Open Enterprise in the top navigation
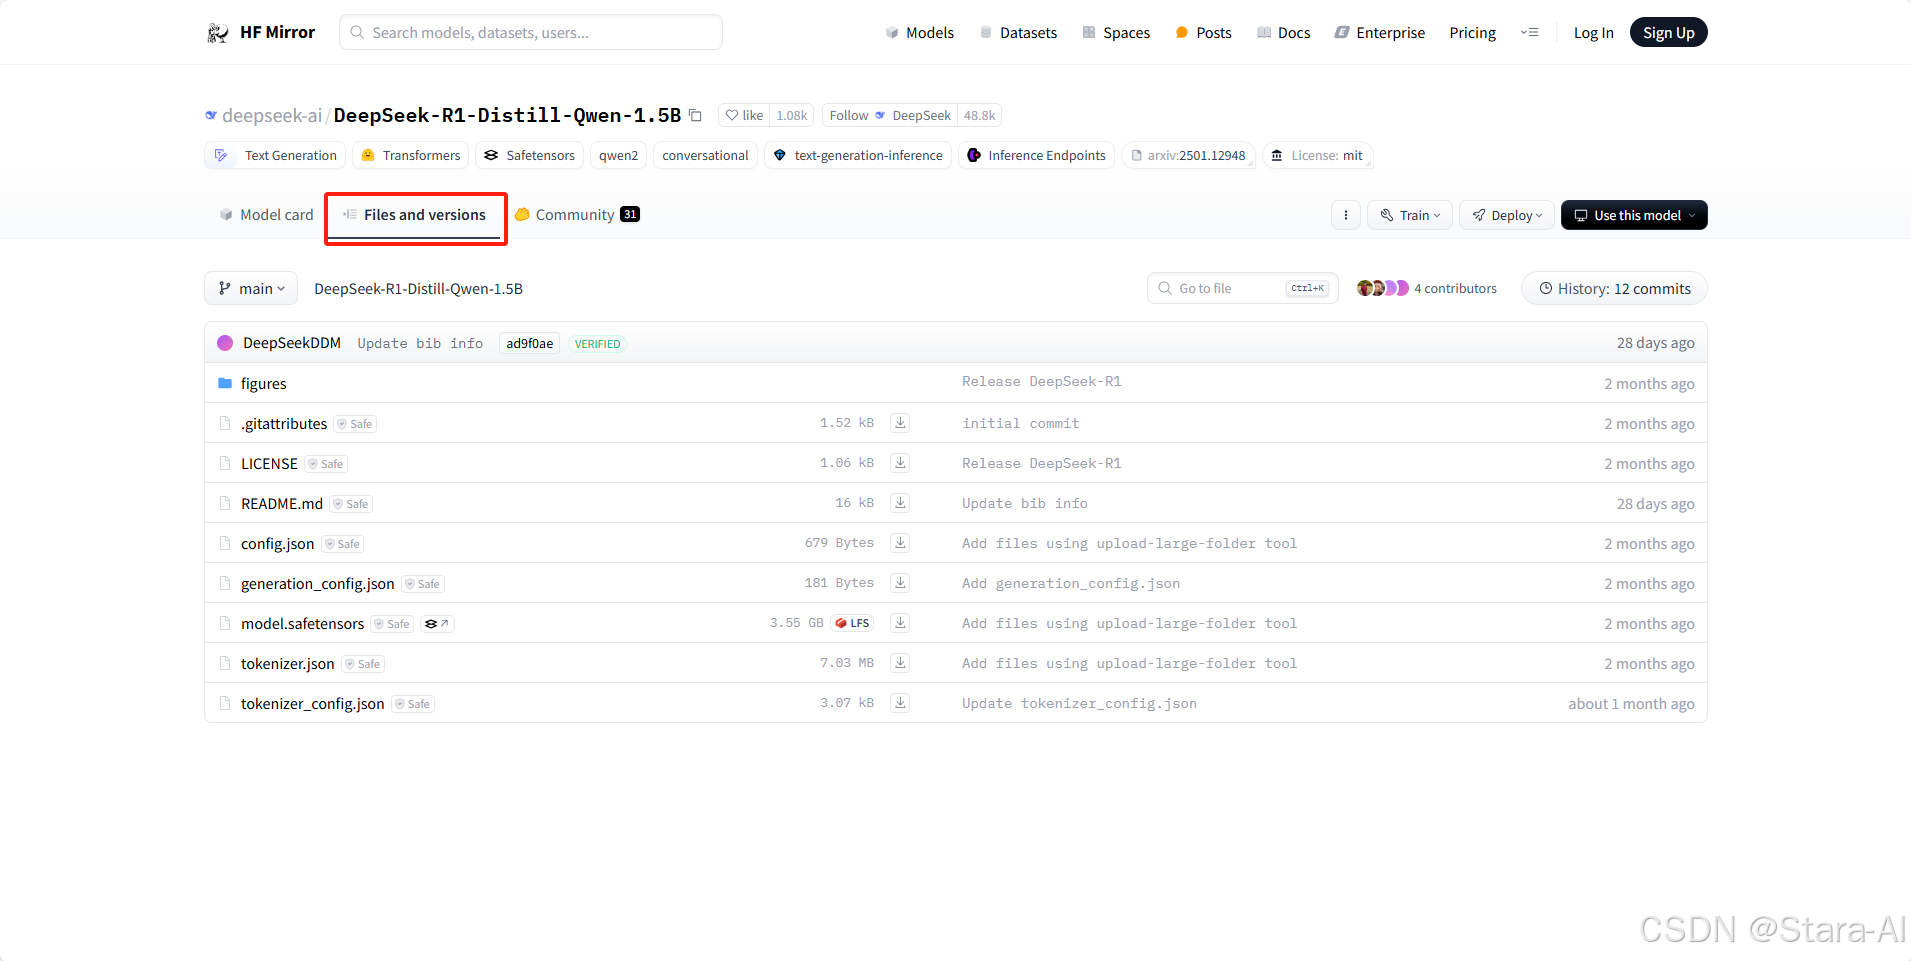 tap(1379, 33)
